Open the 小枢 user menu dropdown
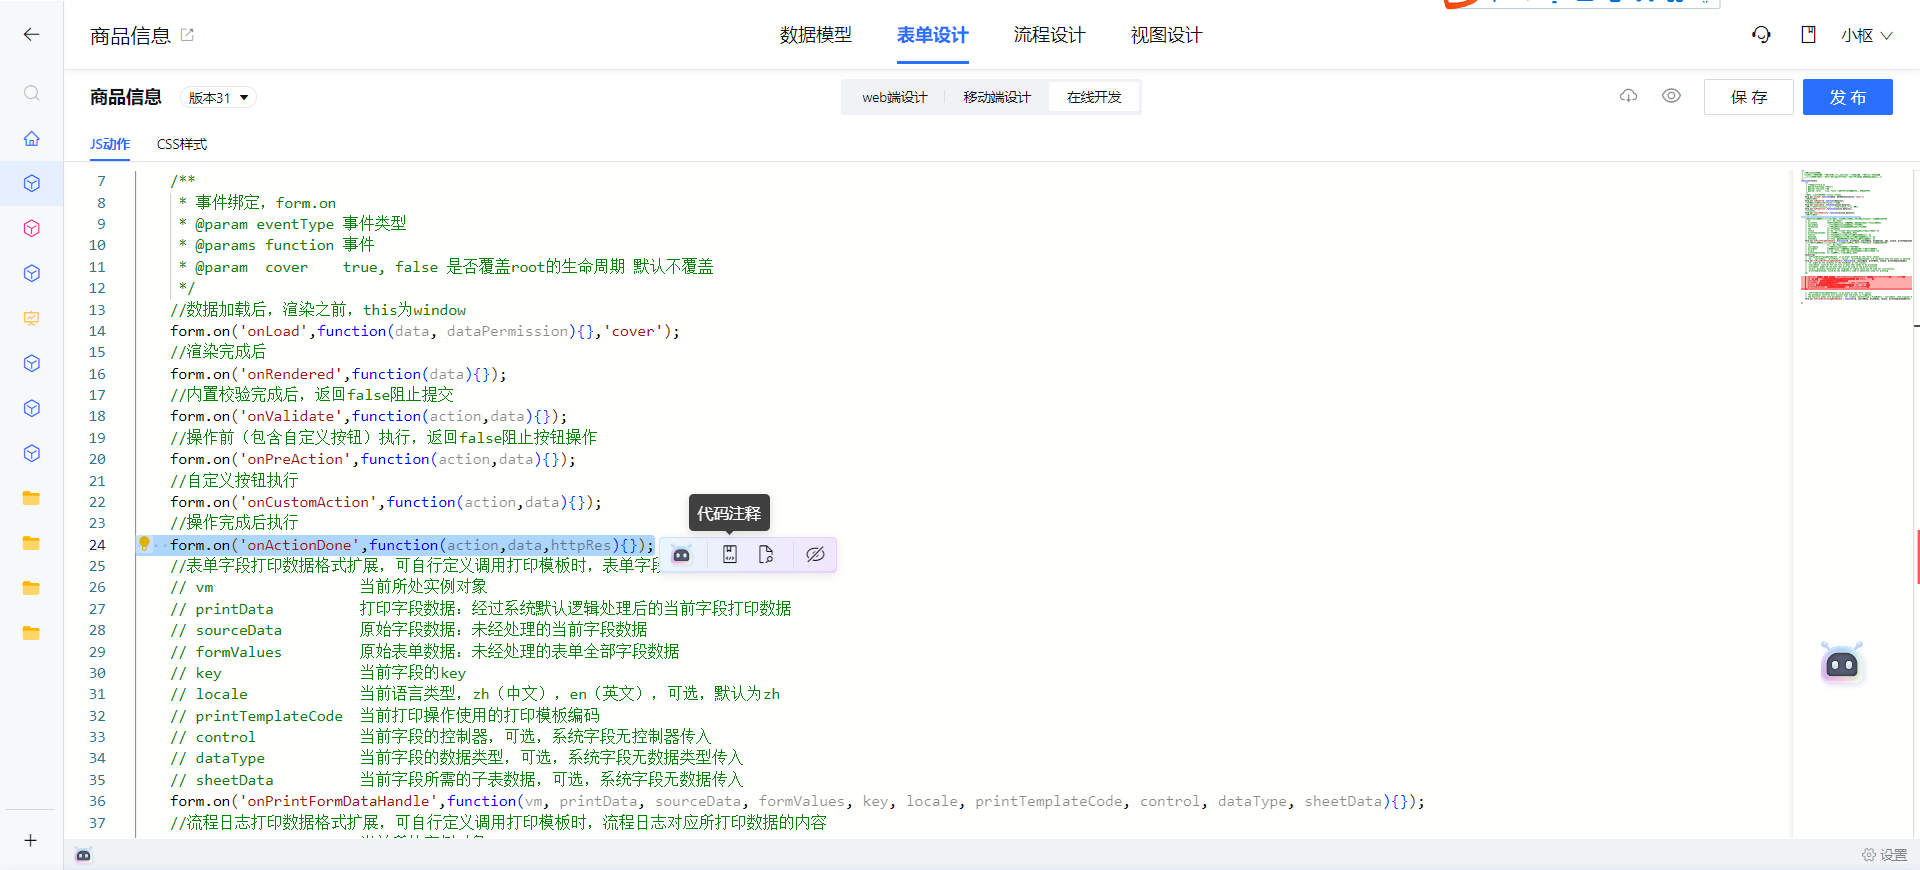The height and width of the screenshot is (870, 1920). point(1866,35)
